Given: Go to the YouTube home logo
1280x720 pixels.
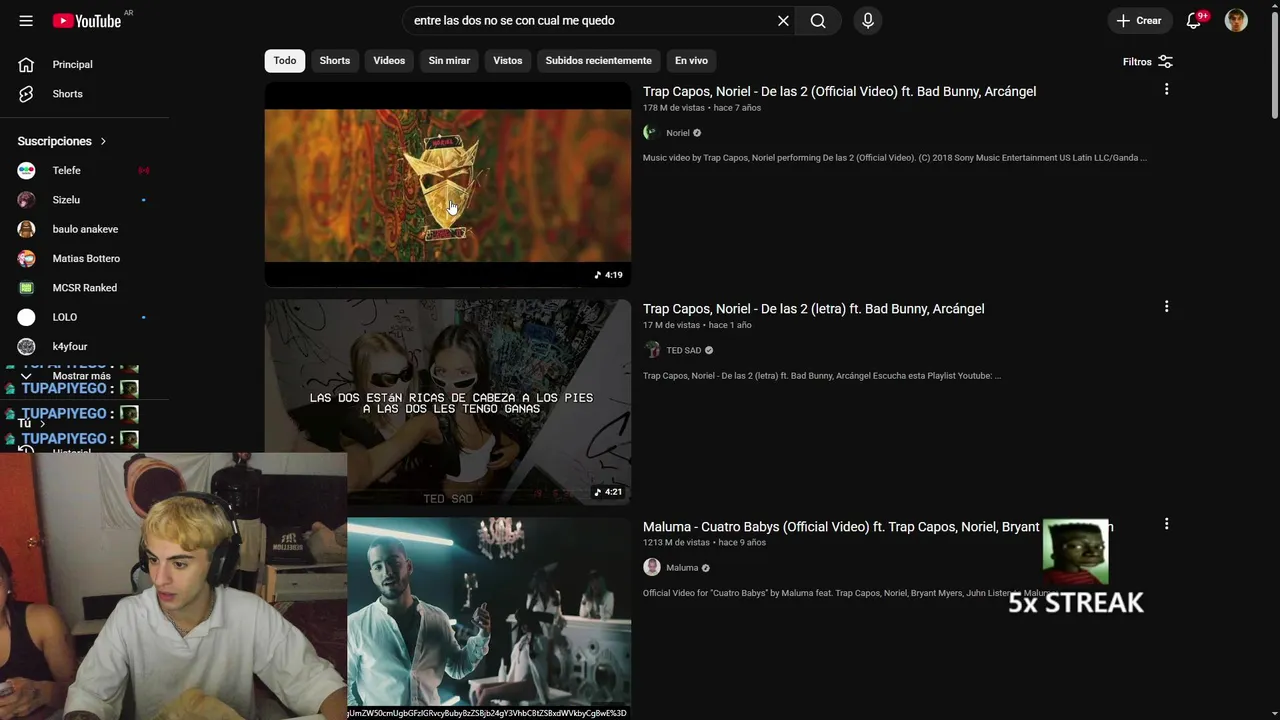Looking at the screenshot, I should point(87,21).
